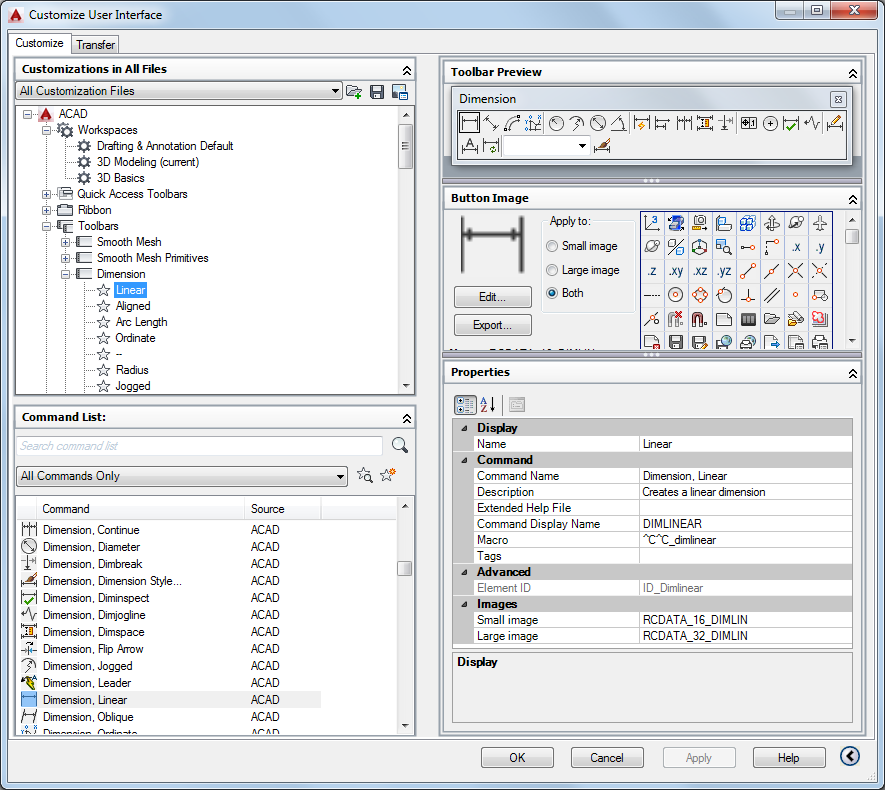Click the Center Mark icon in Toolbar Preview
Image resolution: width=885 pixels, height=790 pixels.
770,122
